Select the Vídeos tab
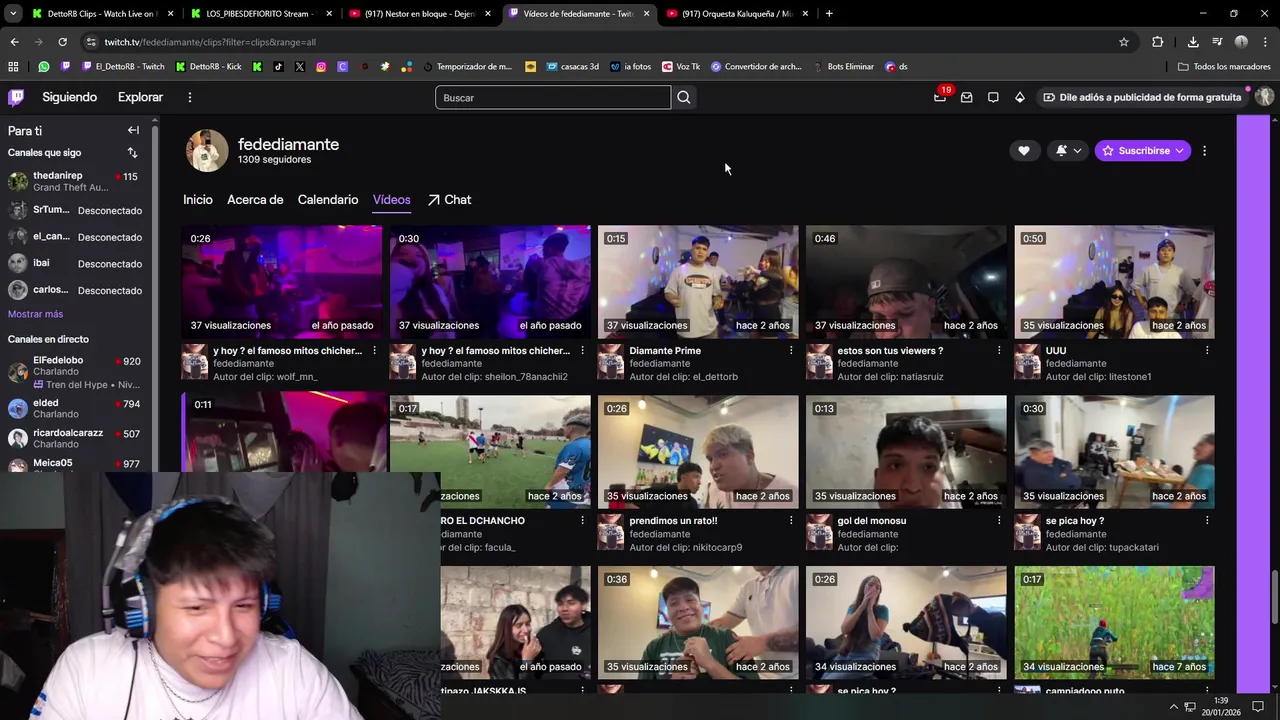Image resolution: width=1280 pixels, height=720 pixels. tap(391, 200)
